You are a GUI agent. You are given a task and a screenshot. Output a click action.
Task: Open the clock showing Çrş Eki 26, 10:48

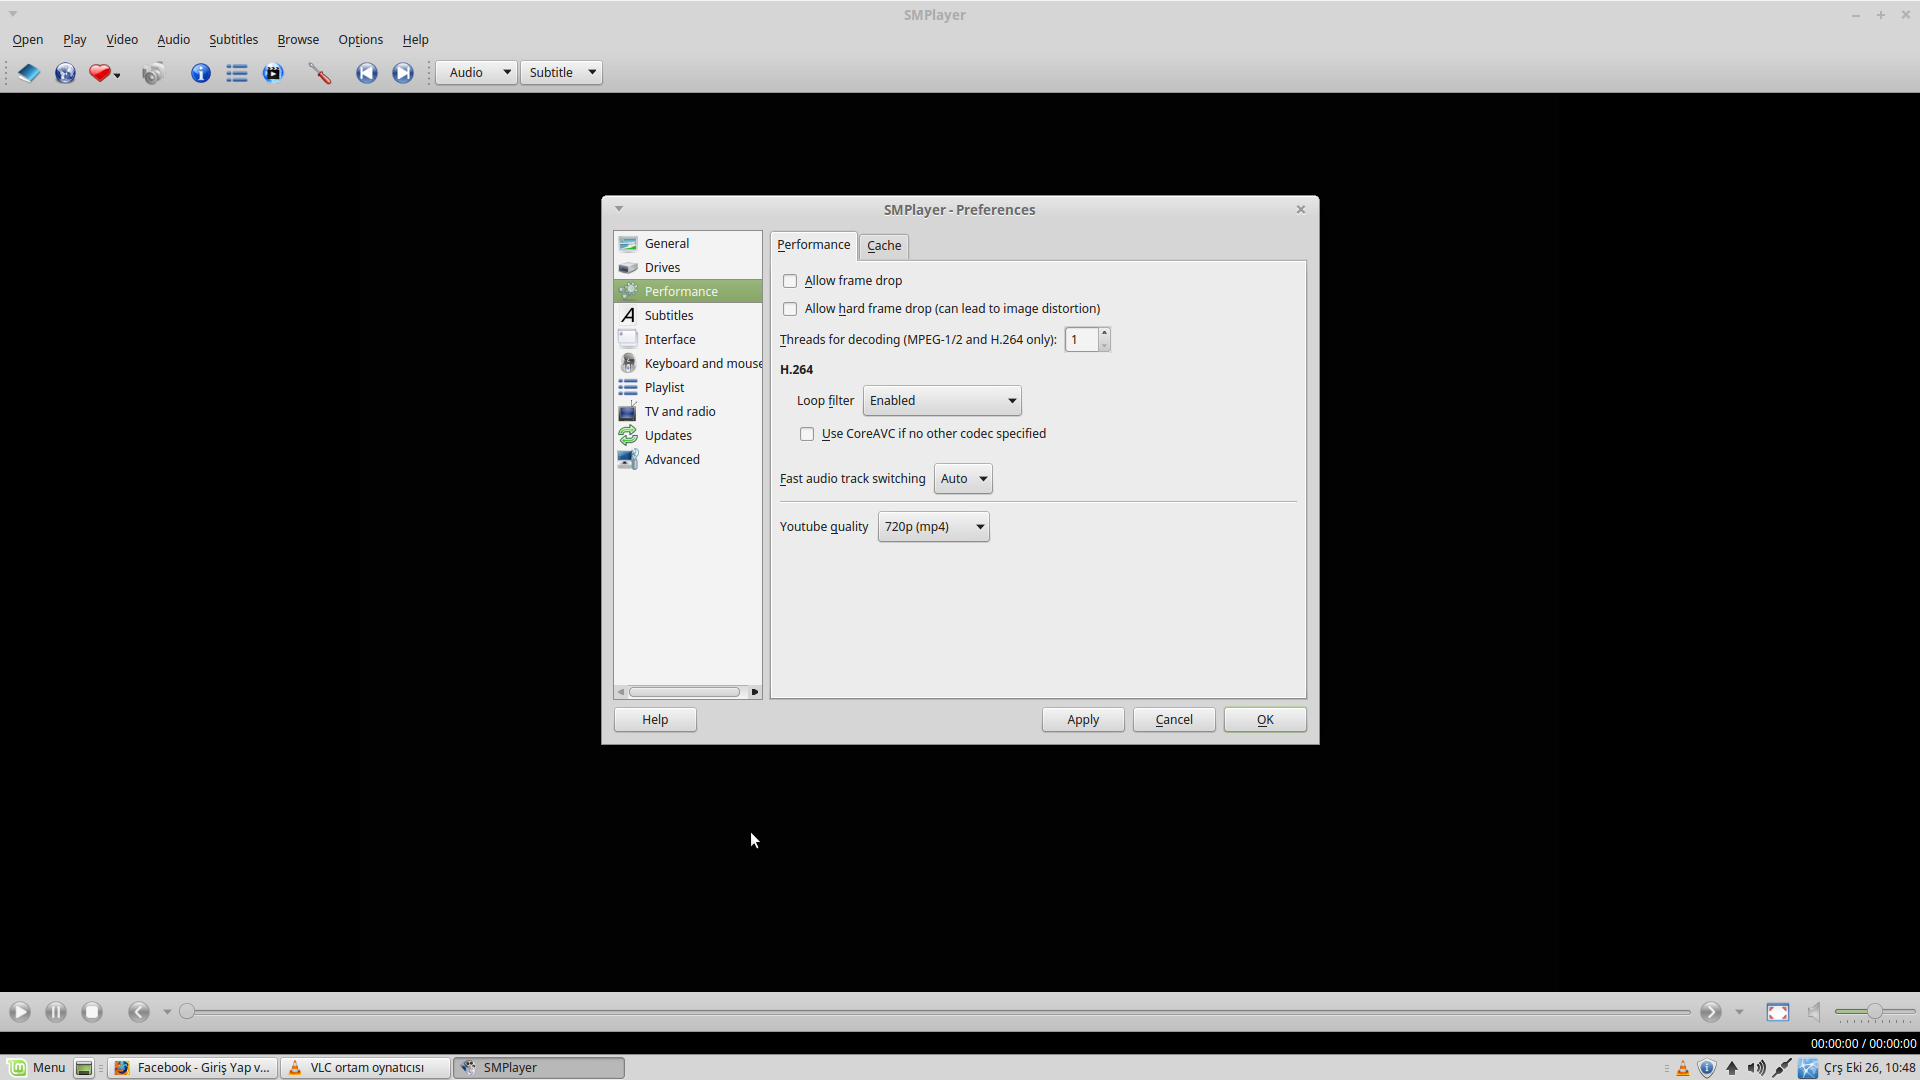(1869, 1068)
